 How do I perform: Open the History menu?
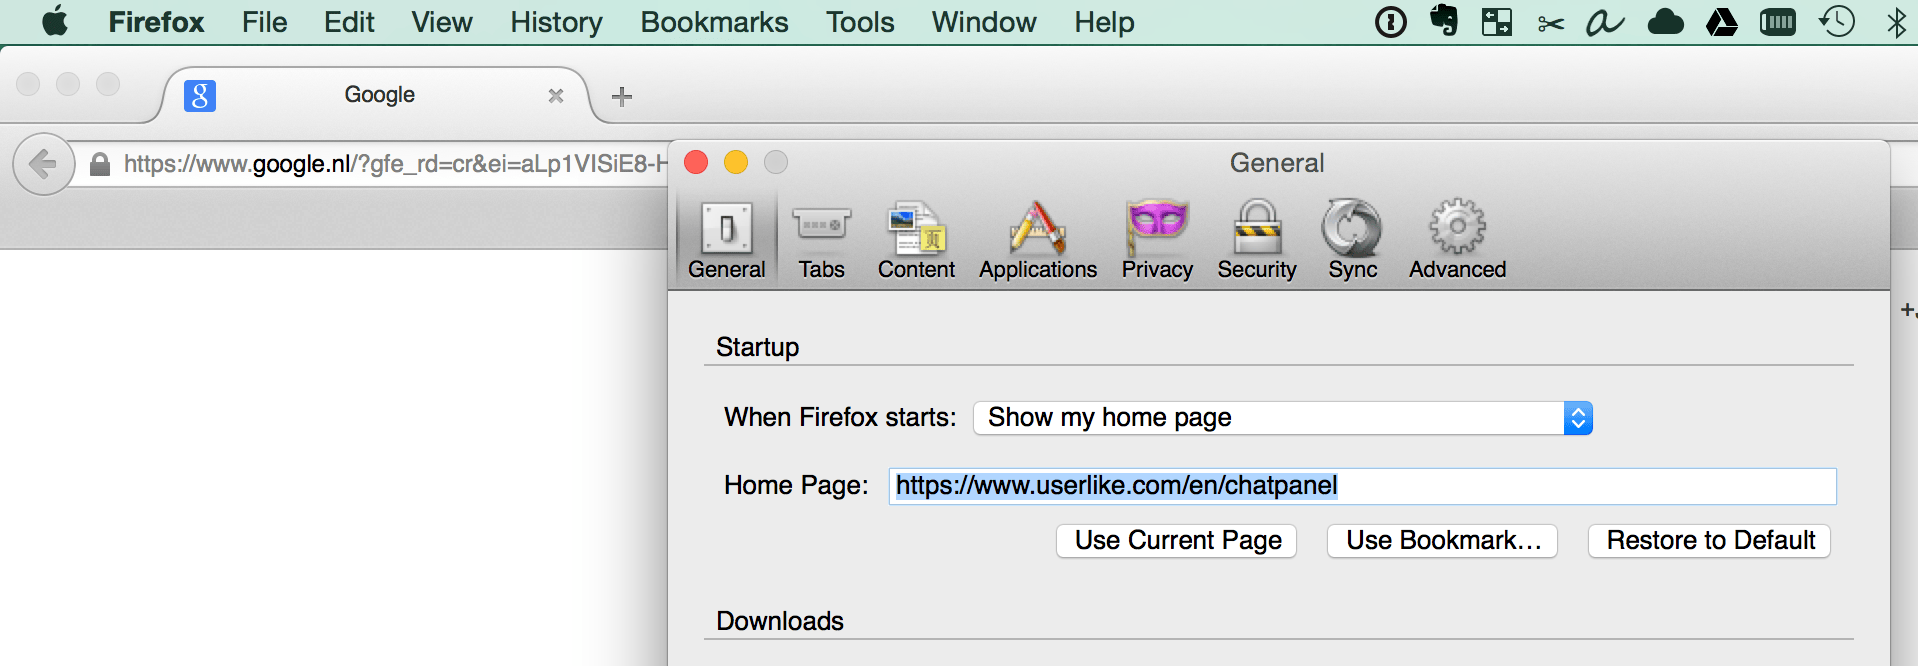(x=556, y=22)
